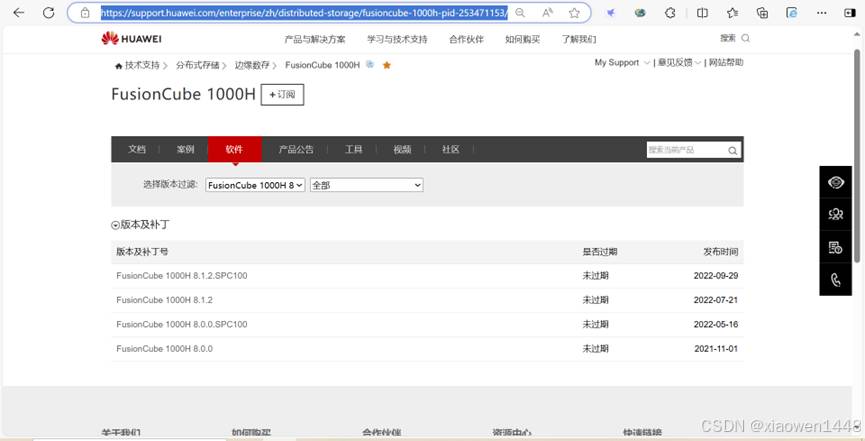This screenshot has width=865, height=441.
Task: Click date 2021-11-01 cell
Action: coord(716,348)
